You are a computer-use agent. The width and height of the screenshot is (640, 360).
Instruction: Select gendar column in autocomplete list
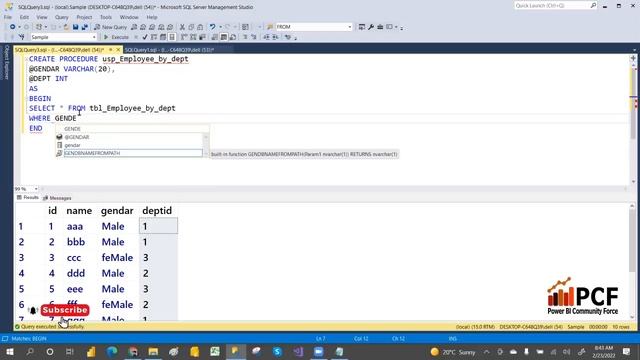73,145
